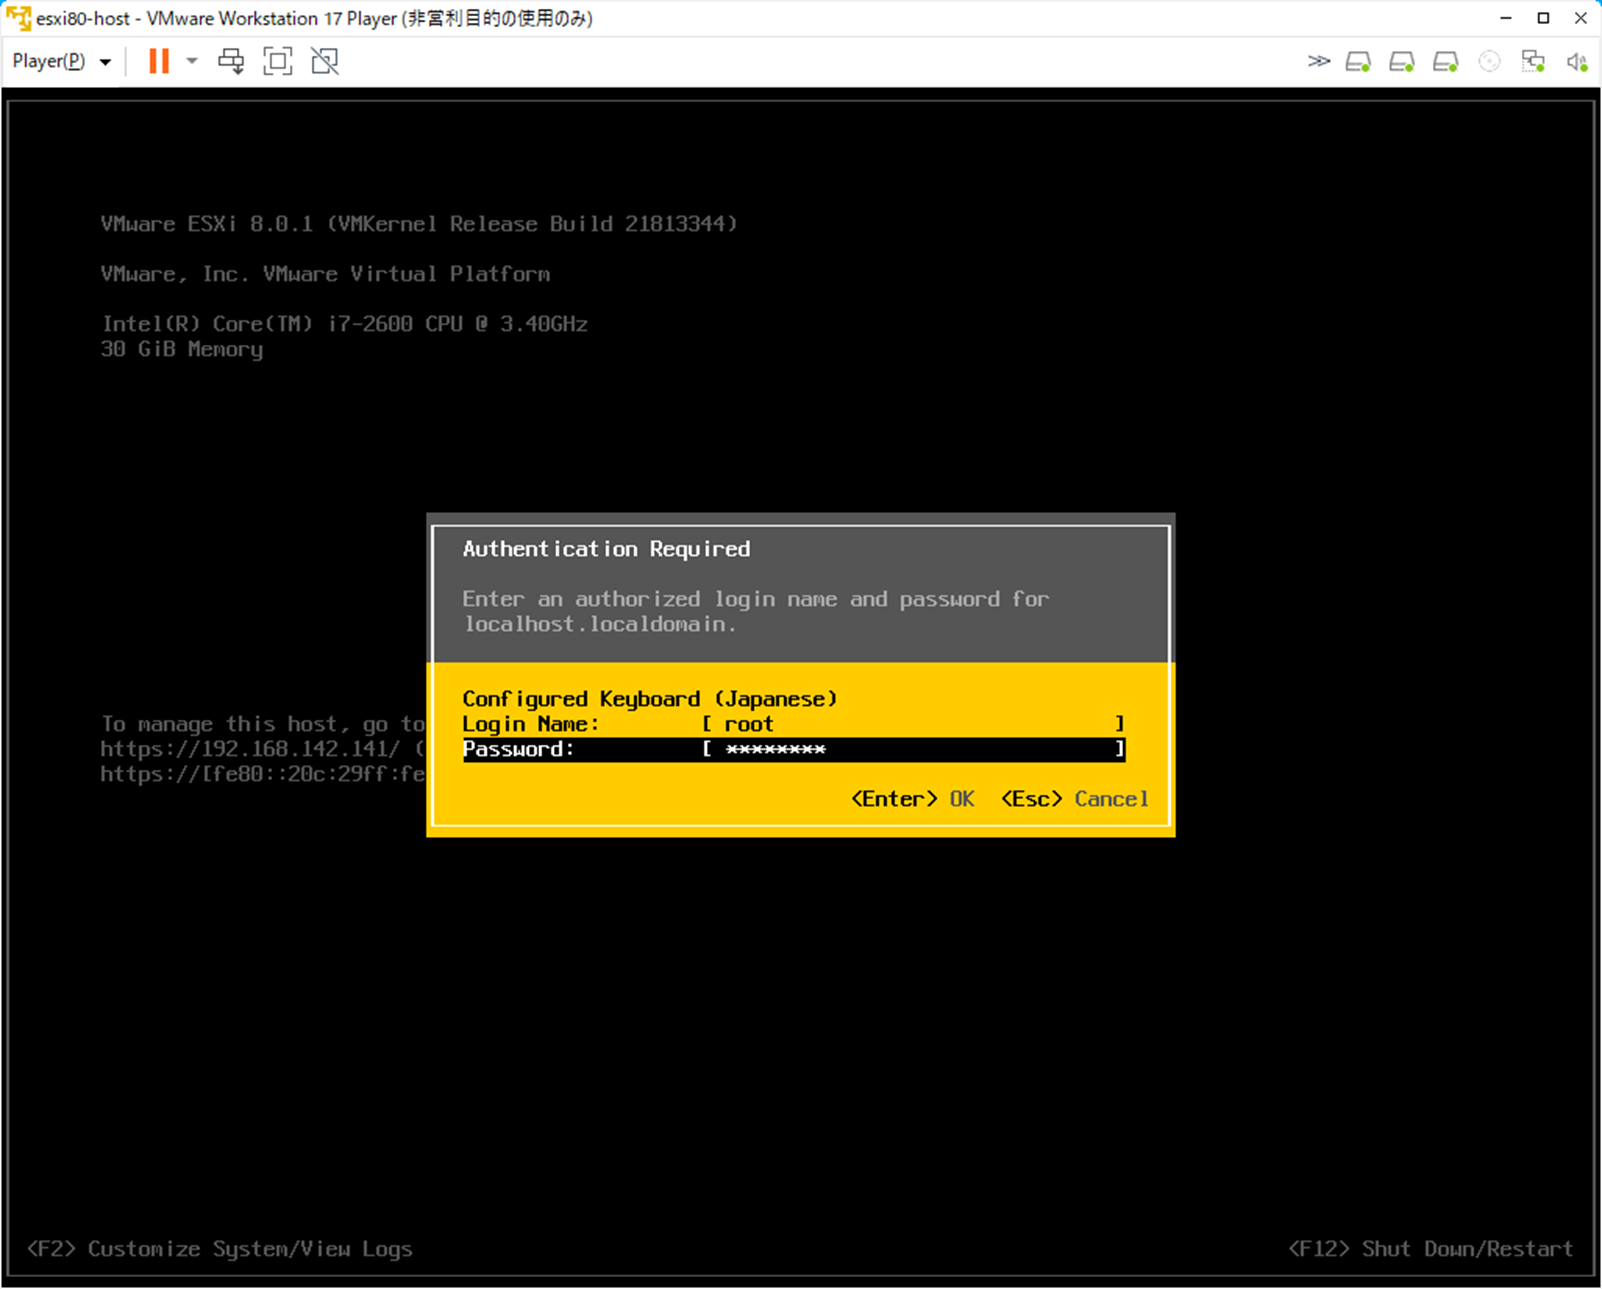Click the 'To manage this host, go to' text
1602x1289 pixels.
tap(263, 724)
